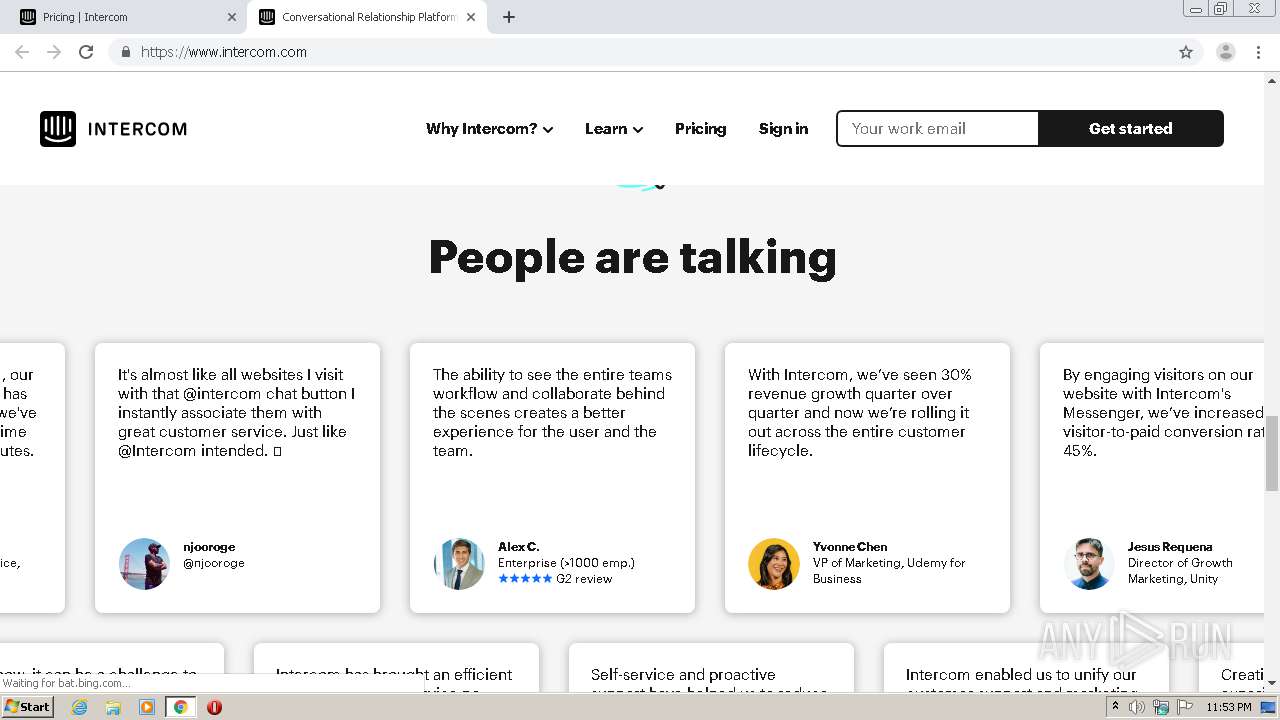1280x720 pixels.
Task: Reload the page with refresh icon
Action: pyautogui.click(x=86, y=52)
